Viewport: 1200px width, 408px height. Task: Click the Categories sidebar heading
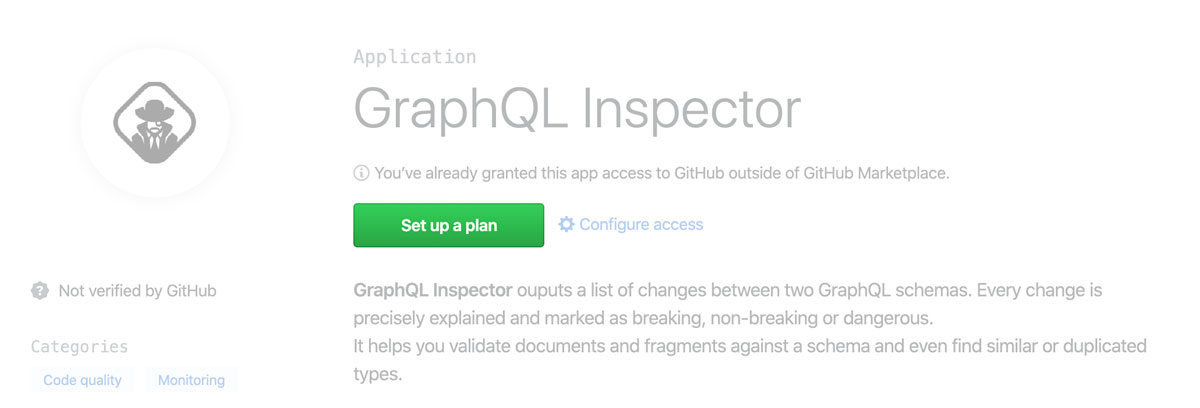coord(79,347)
